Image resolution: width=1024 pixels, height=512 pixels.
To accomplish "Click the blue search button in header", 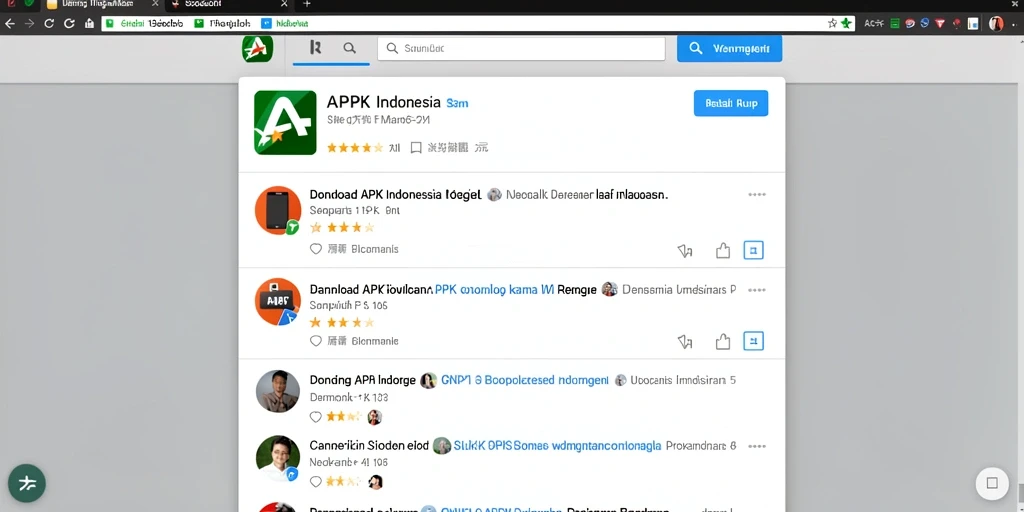I will pos(729,48).
